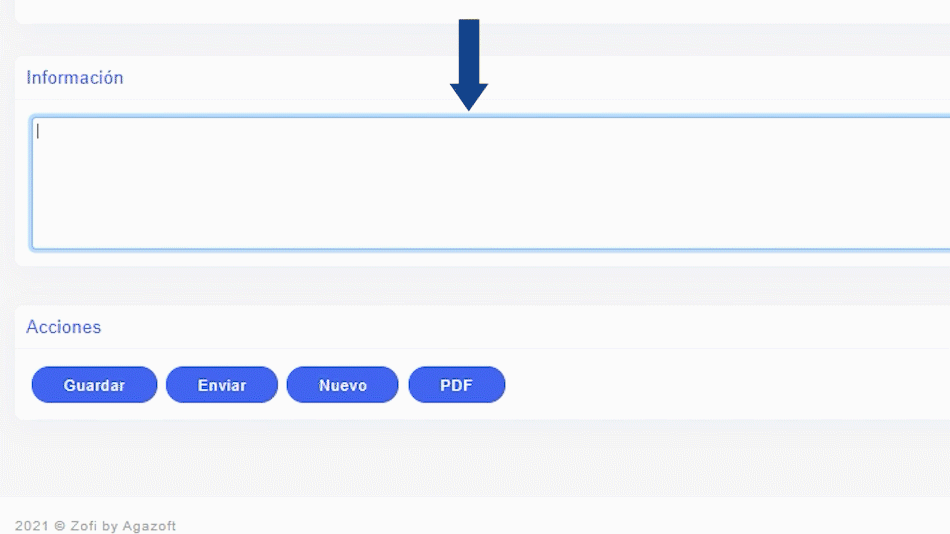The image size is (950, 534).
Task: Click the Agazoft name in the footer
Action: pos(148,526)
